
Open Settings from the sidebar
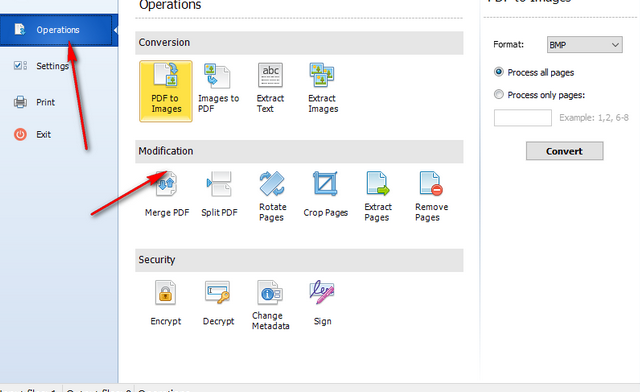click(x=41, y=66)
